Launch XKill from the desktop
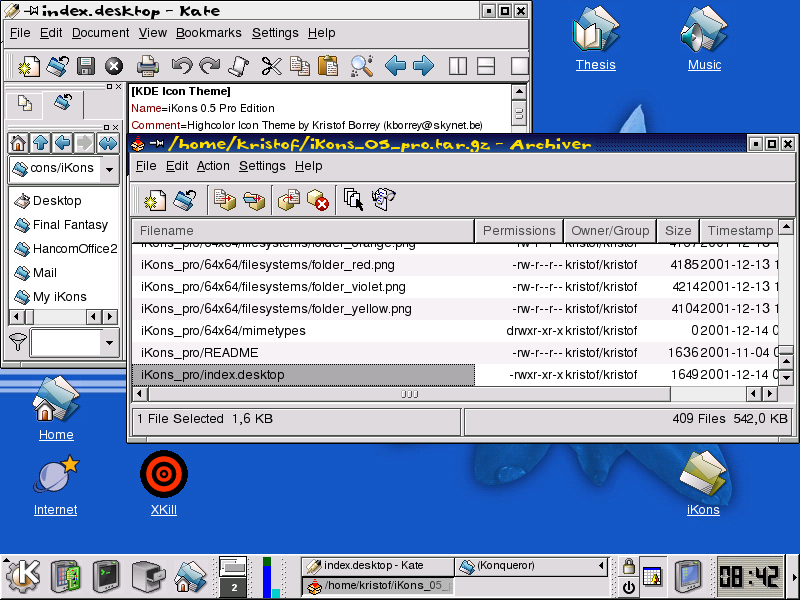This screenshot has width=800, height=600. (164, 483)
